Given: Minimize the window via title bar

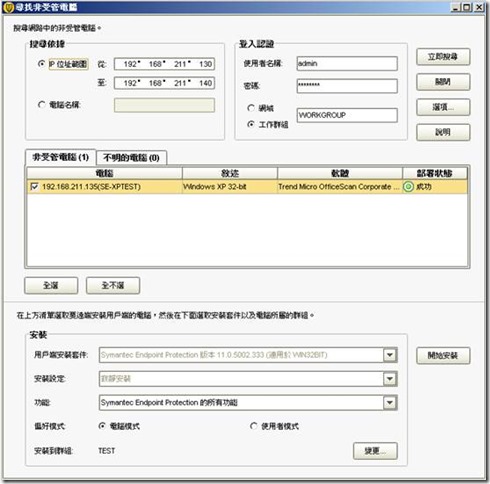Looking at the screenshot, I should pyautogui.click(x=456, y=7).
